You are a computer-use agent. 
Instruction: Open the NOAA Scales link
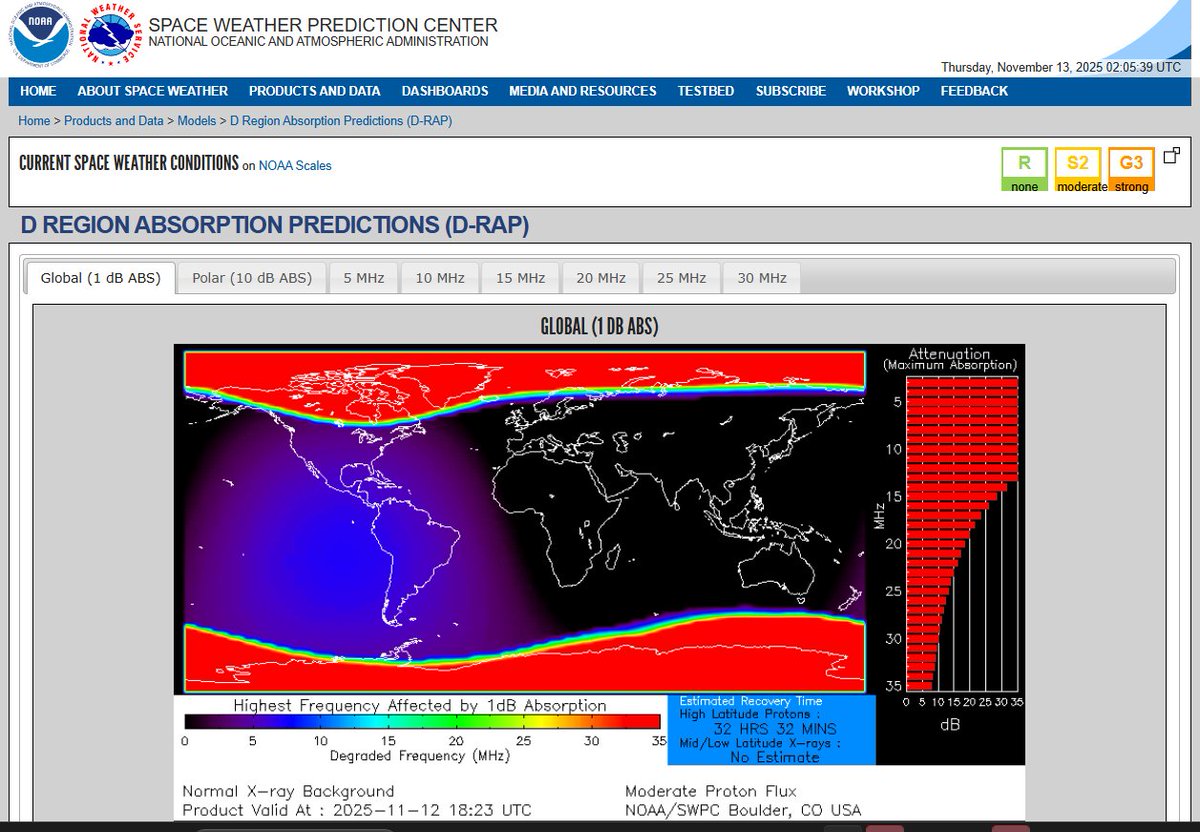[x=295, y=166]
